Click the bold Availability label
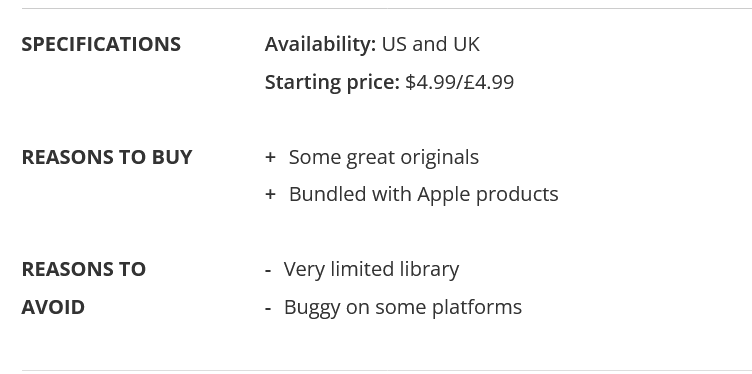This screenshot has width=752, height=374. click(x=320, y=45)
